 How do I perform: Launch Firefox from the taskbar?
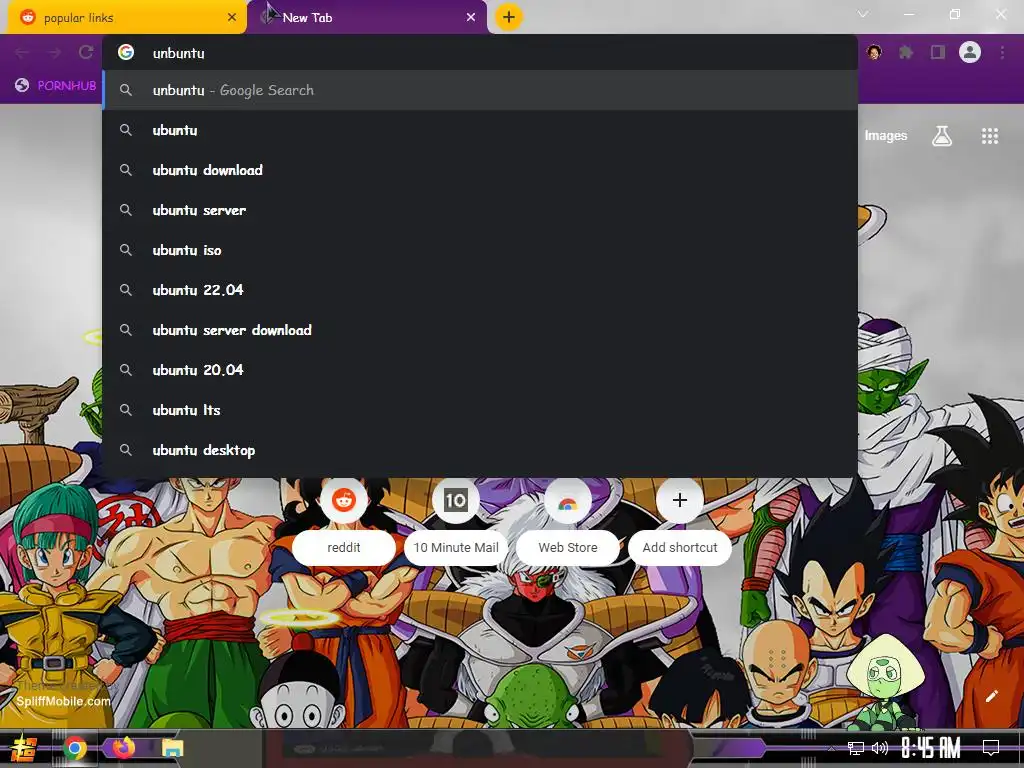[x=123, y=747]
